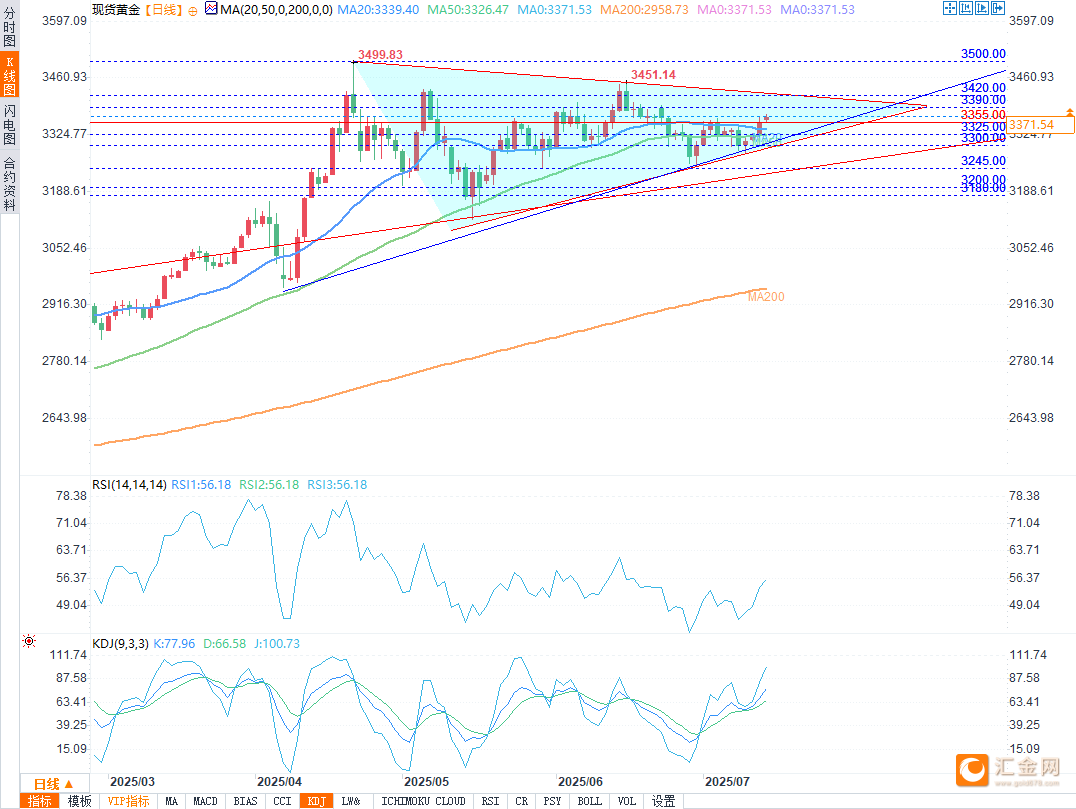Select the VOL indicator

tap(627, 801)
